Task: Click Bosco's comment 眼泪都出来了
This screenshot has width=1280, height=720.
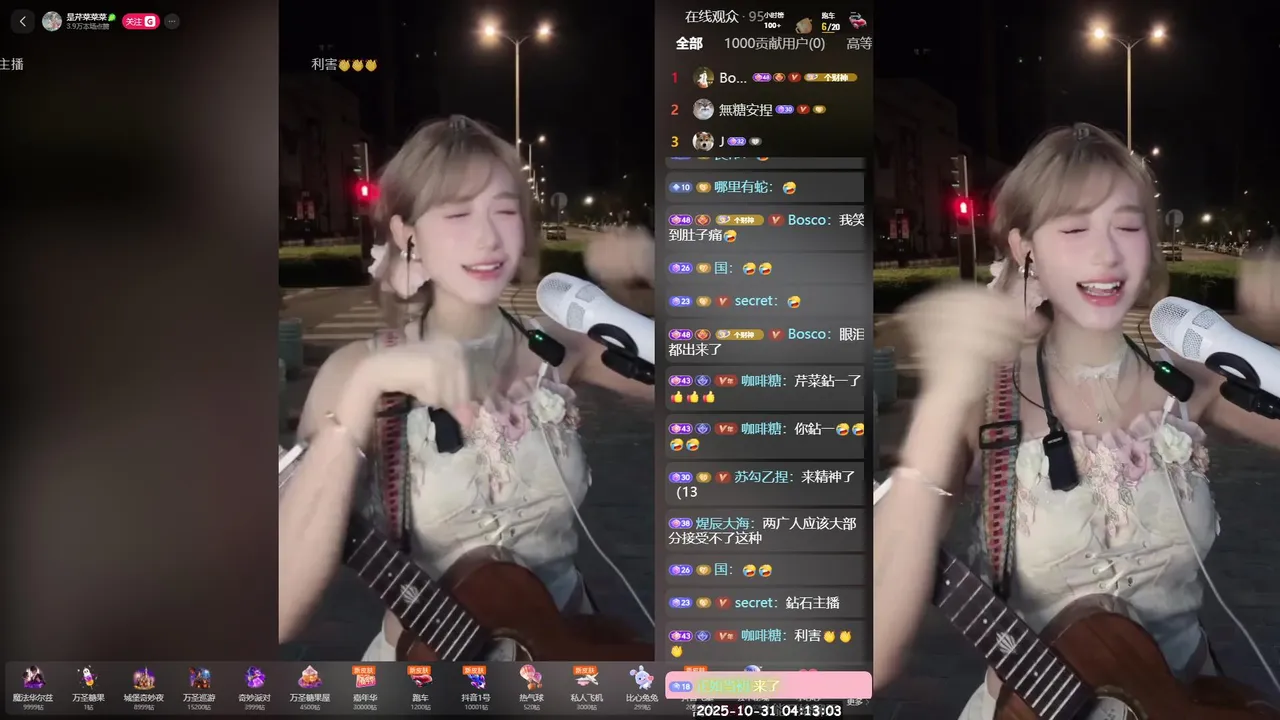Action: coord(767,342)
